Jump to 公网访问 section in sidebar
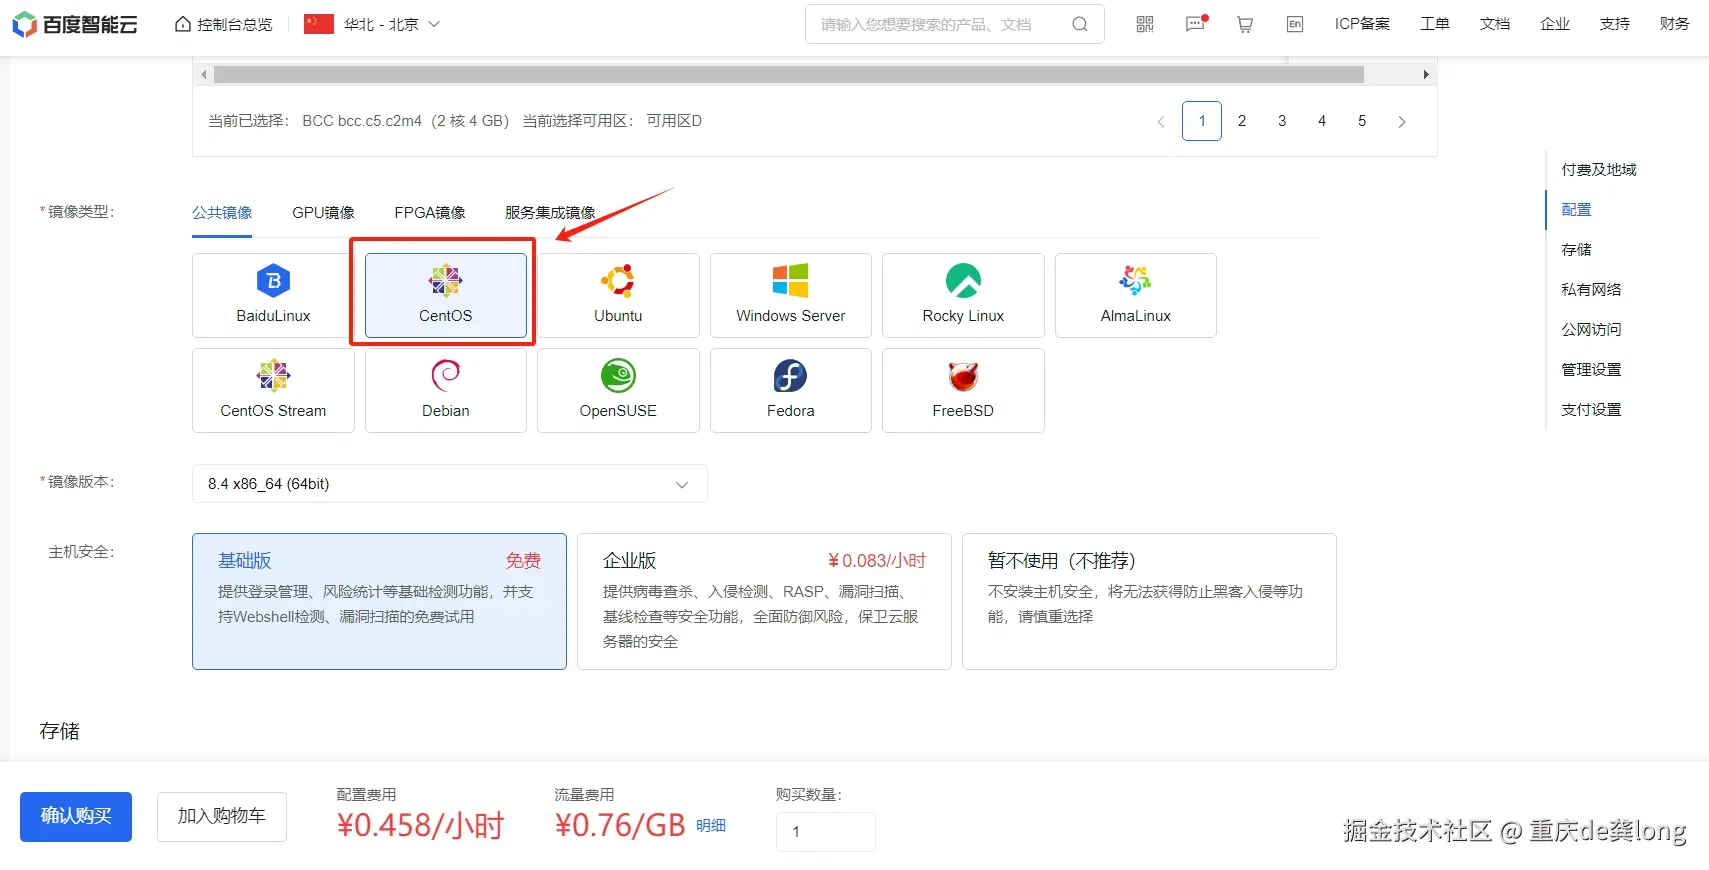This screenshot has height=870, width=1709. point(1591,330)
